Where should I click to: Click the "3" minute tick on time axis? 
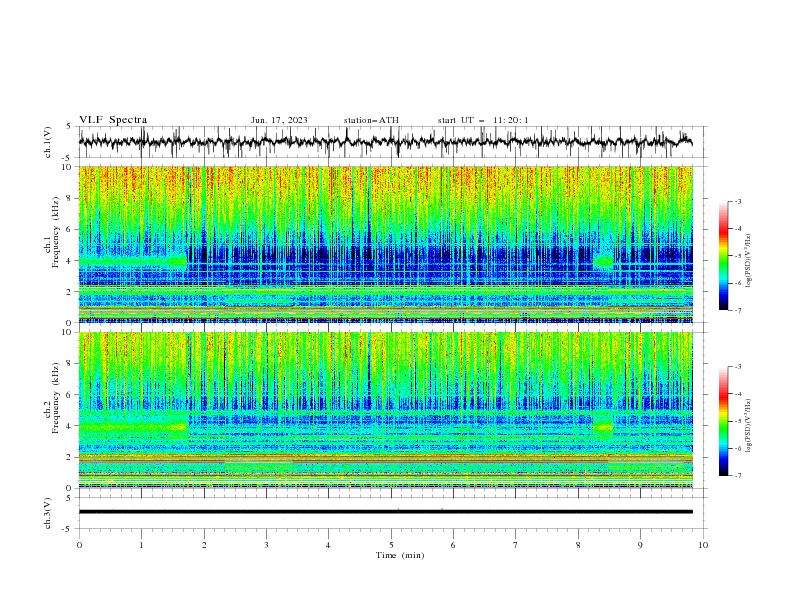(266, 545)
